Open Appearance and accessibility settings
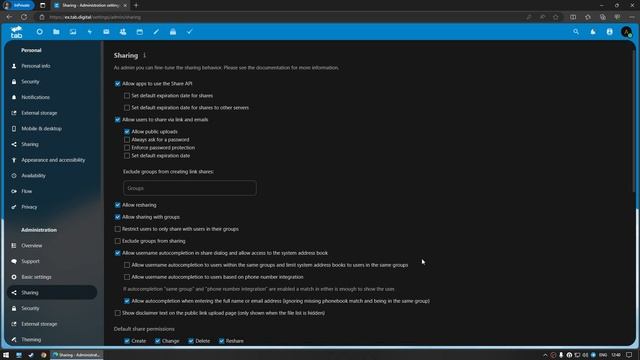 (52, 160)
